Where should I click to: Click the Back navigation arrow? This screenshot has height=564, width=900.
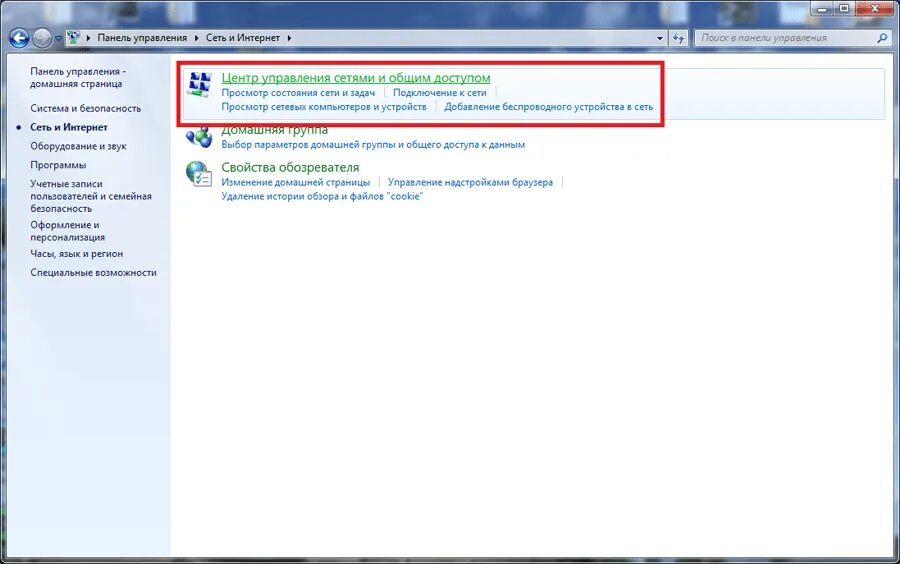pyautogui.click(x=19, y=38)
